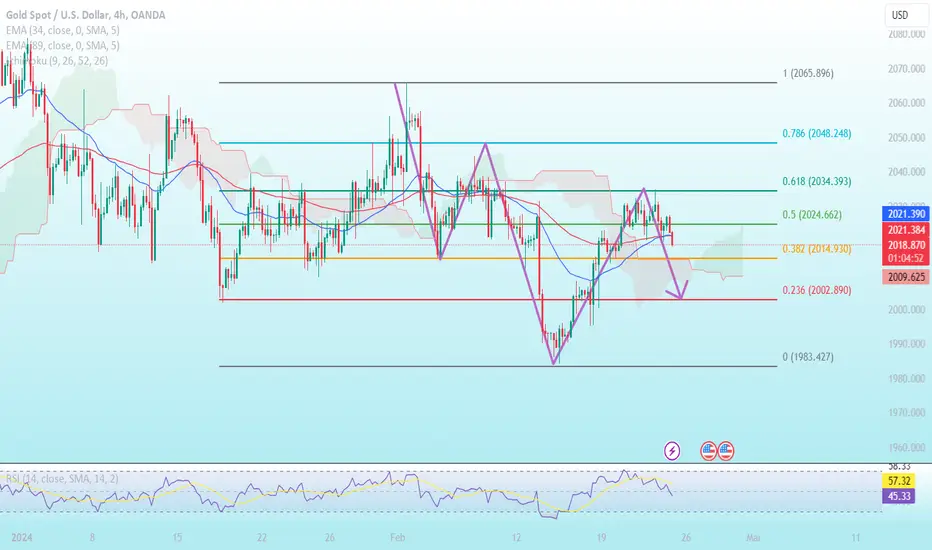Click the 0 (1983.427) Fib label

coord(808,357)
